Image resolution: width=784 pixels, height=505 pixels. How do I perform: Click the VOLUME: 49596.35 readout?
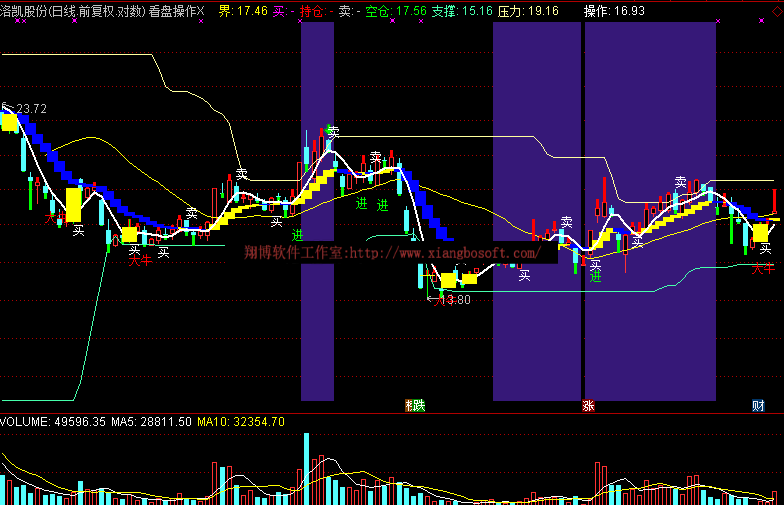point(53,422)
